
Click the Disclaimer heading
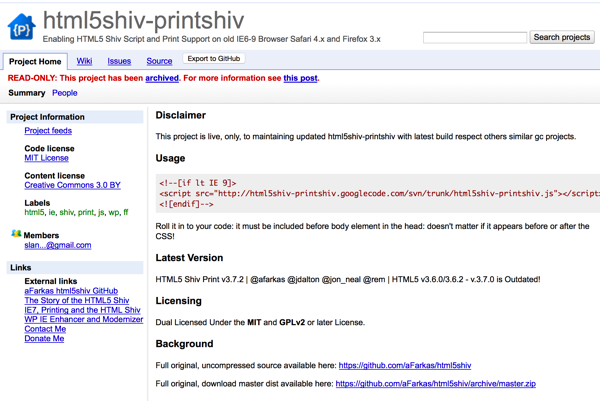pos(181,115)
